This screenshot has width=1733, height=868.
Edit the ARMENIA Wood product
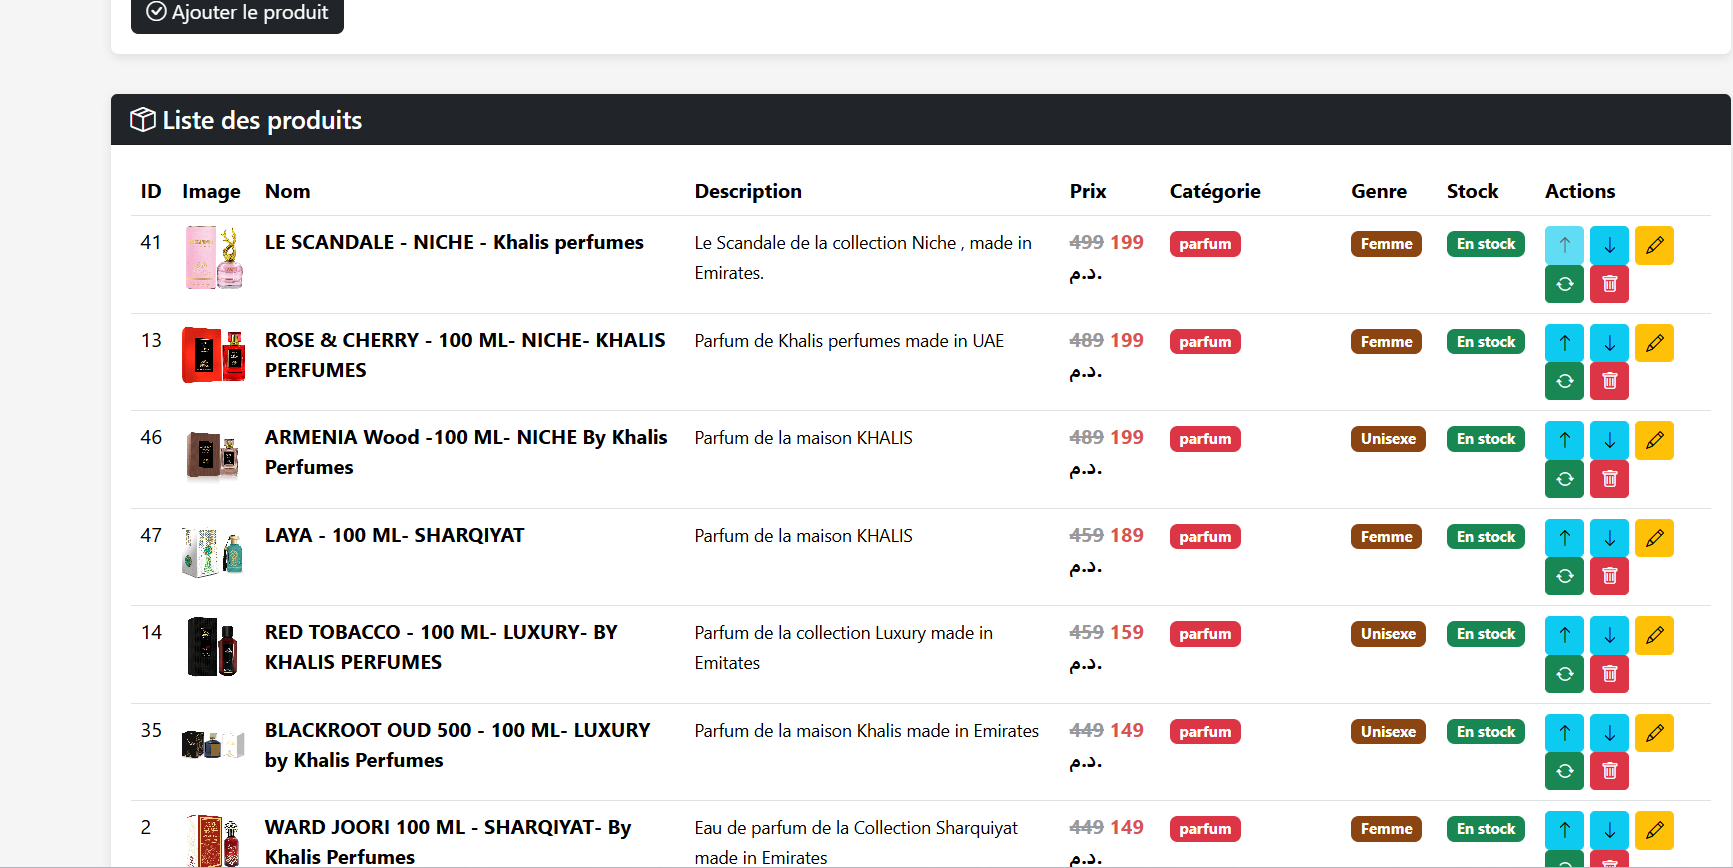(1654, 440)
